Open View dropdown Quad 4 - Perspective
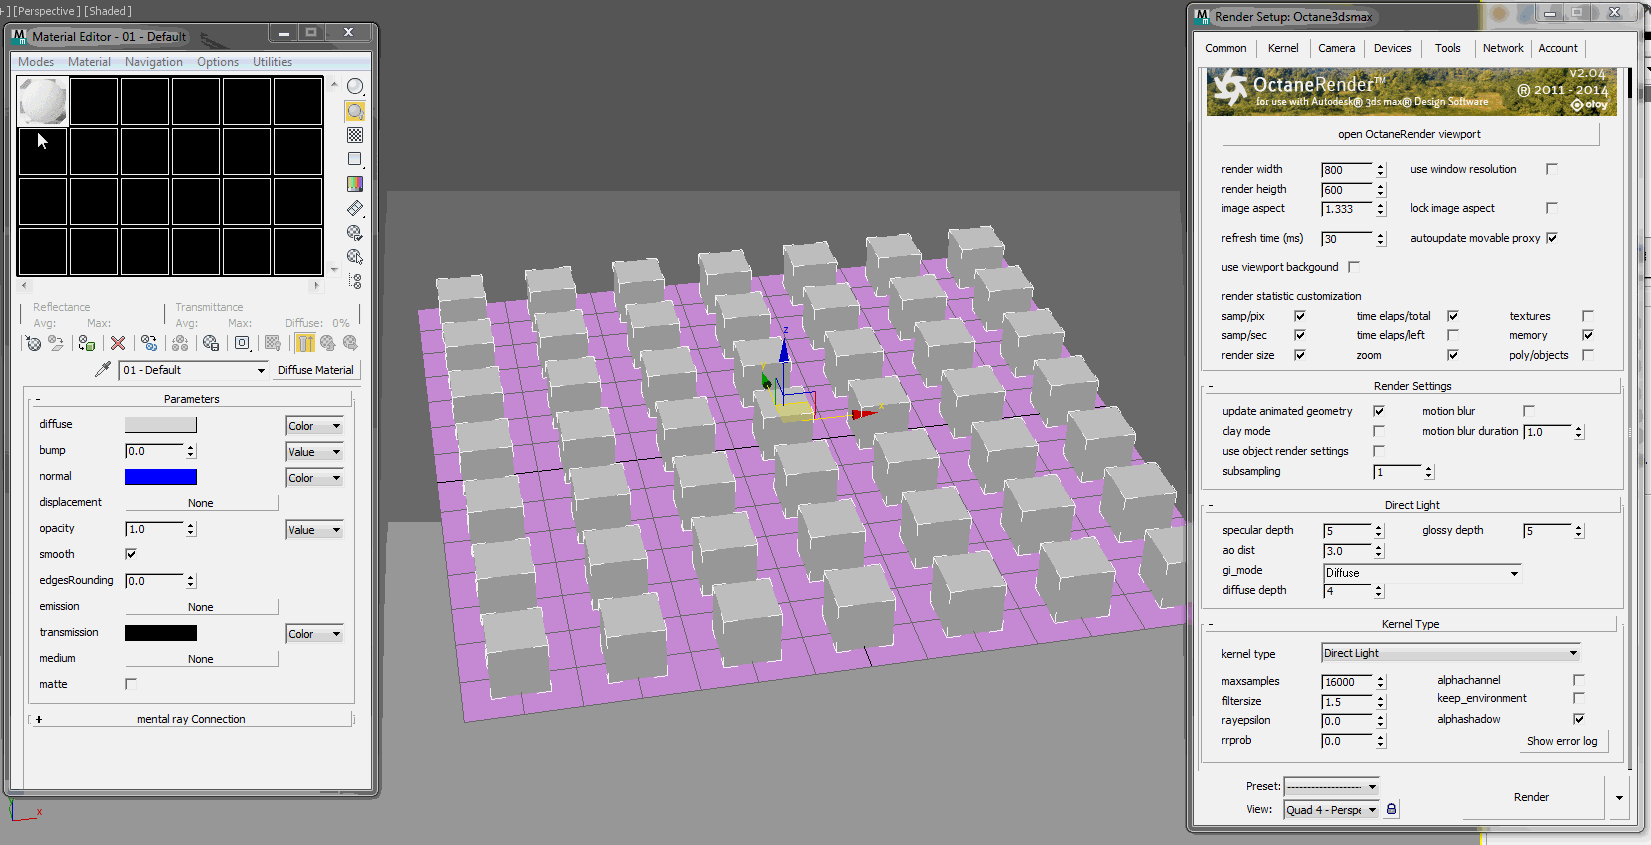Screen dimensions: 1651x845 pyautogui.click(x=1332, y=810)
